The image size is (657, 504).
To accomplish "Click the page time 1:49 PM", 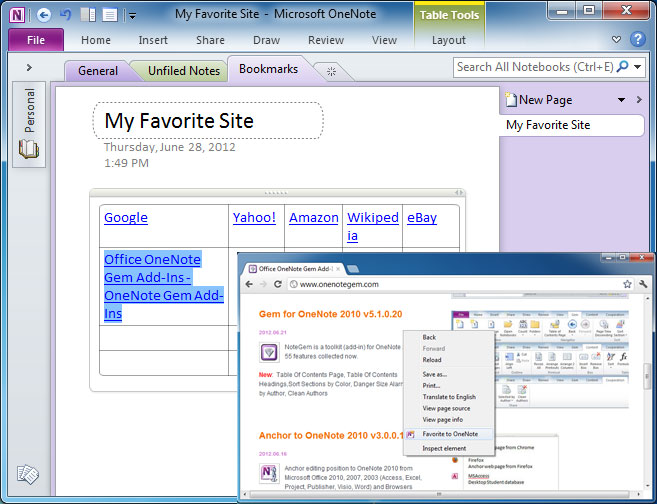I will [x=126, y=163].
